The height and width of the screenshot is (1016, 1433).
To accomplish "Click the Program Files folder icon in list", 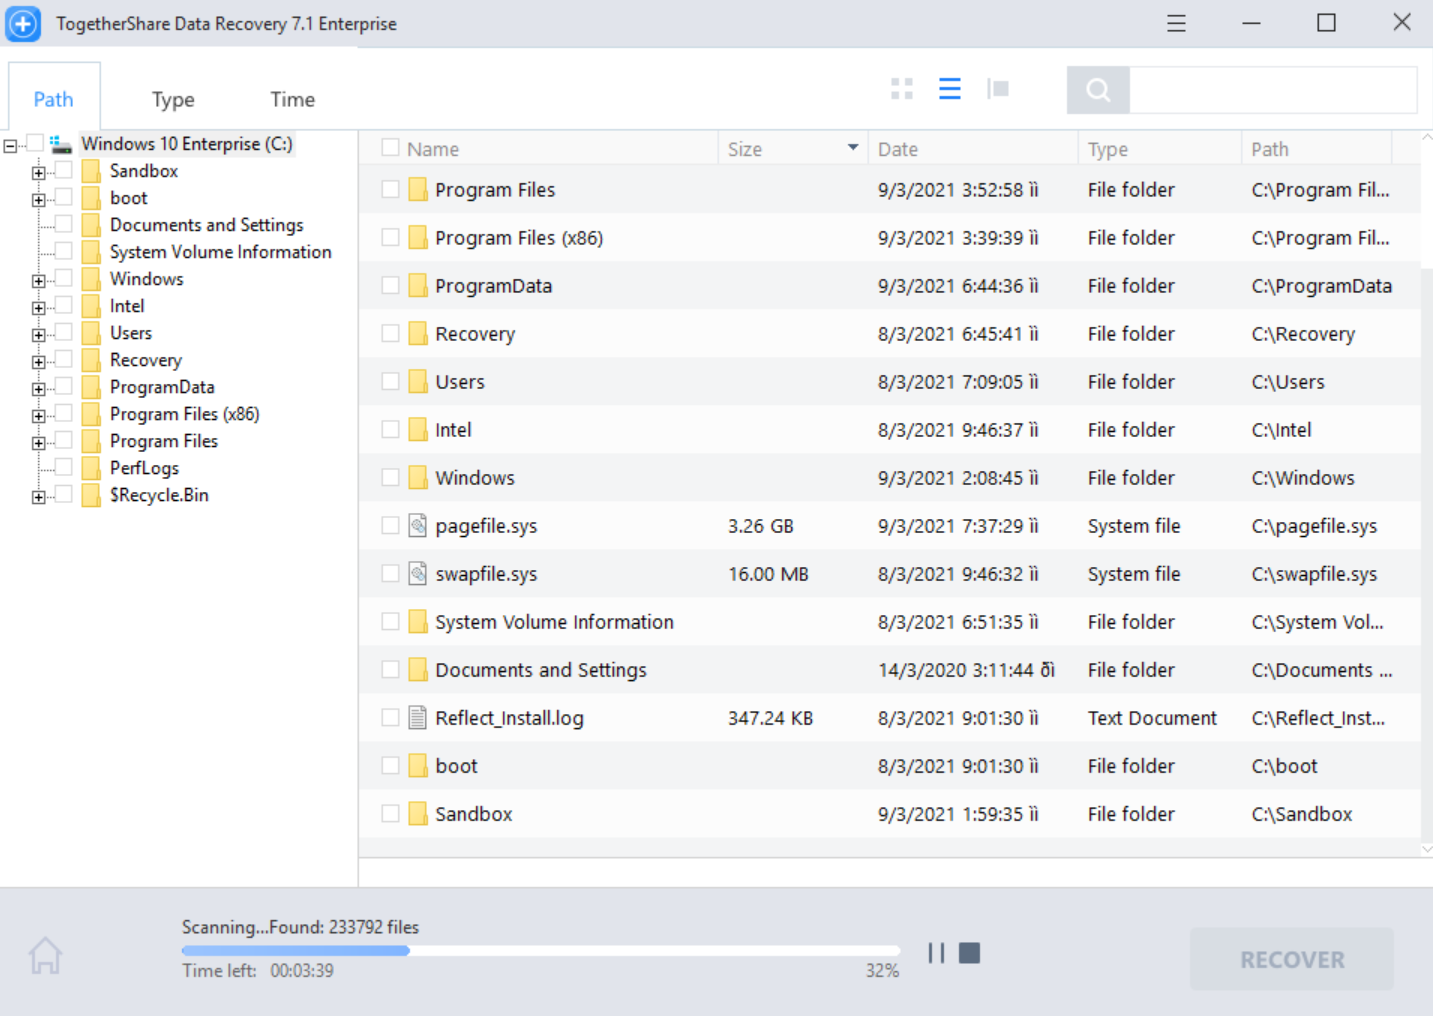I will pyautogui.click(x=418, y=189).
